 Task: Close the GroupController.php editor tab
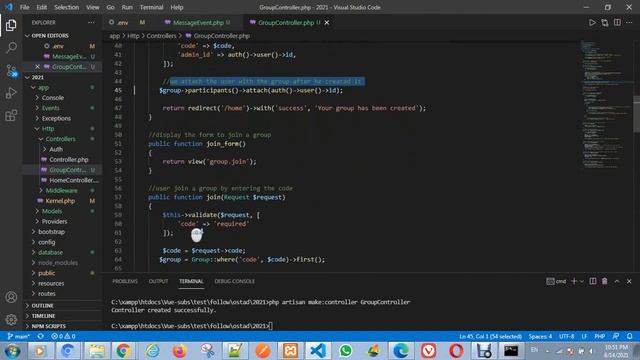click(327, 22)
